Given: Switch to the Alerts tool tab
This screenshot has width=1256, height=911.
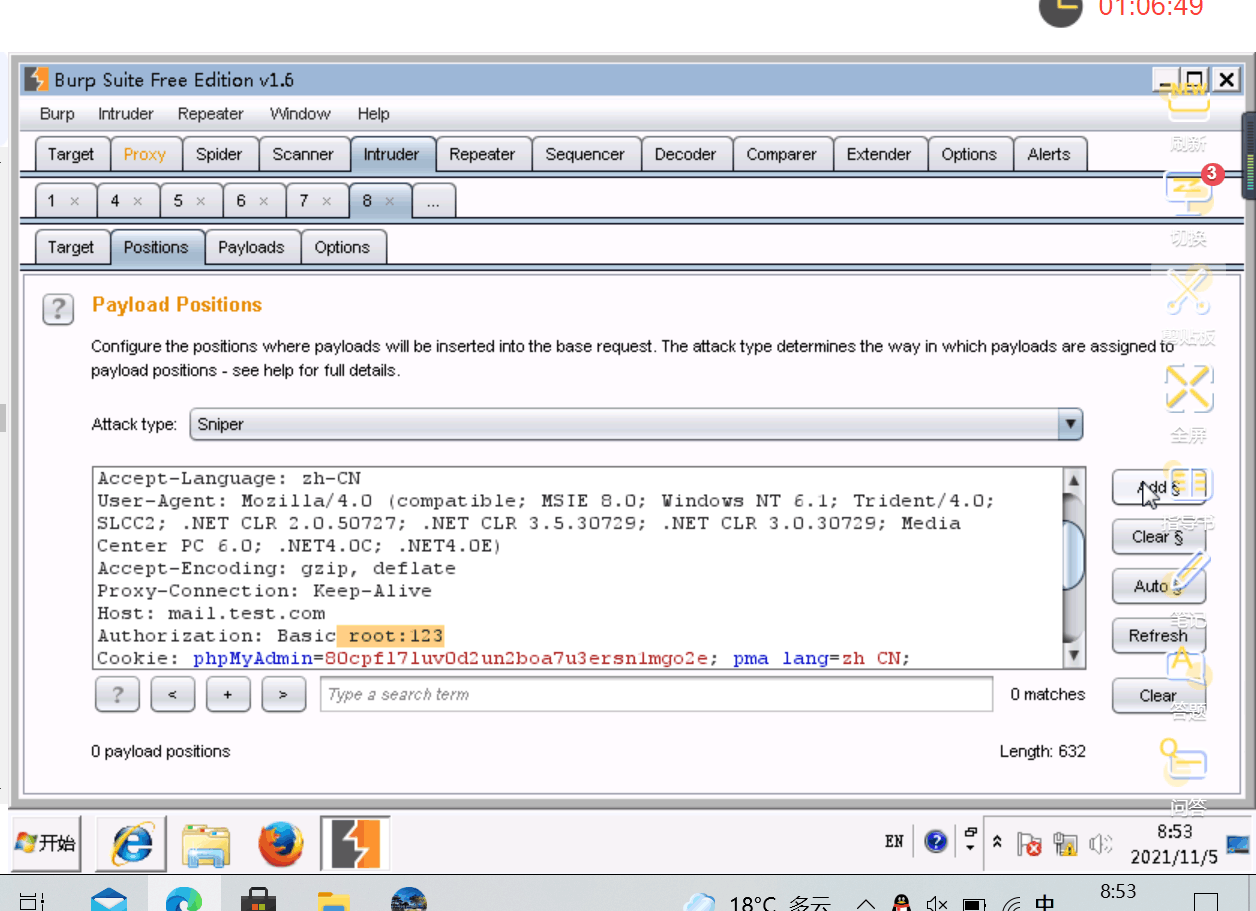Looking at the screenshot, I should 1049,155.
